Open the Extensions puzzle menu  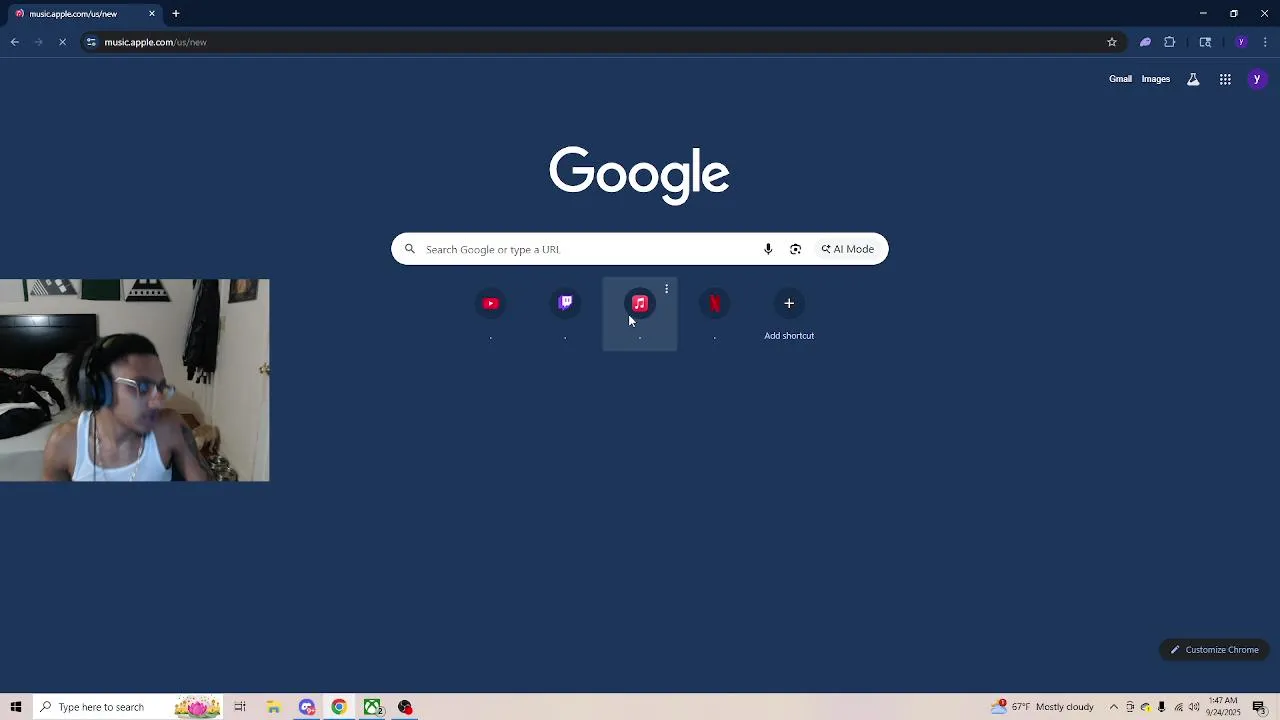tap(1169, 42)
